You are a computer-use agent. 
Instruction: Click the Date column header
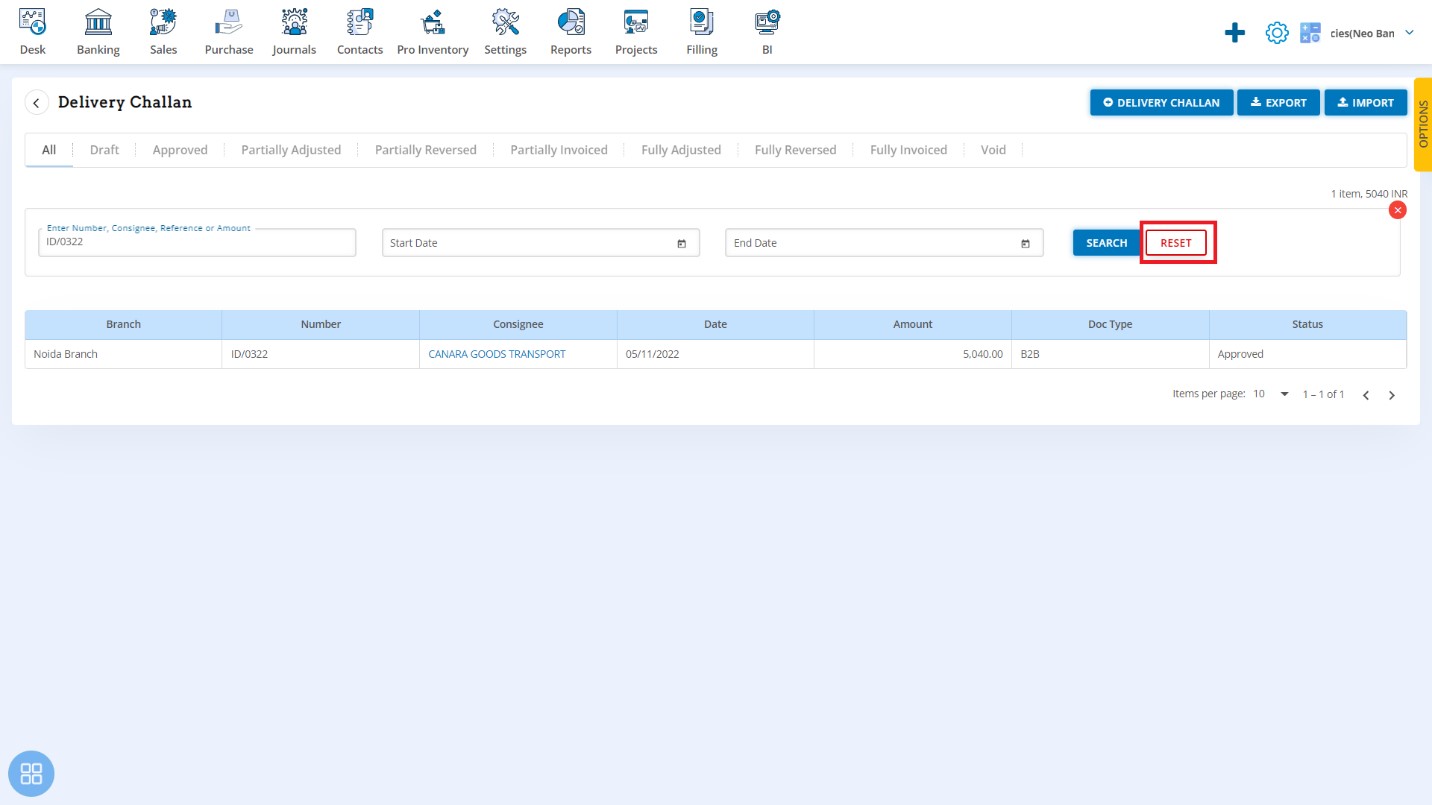(716, 325)
